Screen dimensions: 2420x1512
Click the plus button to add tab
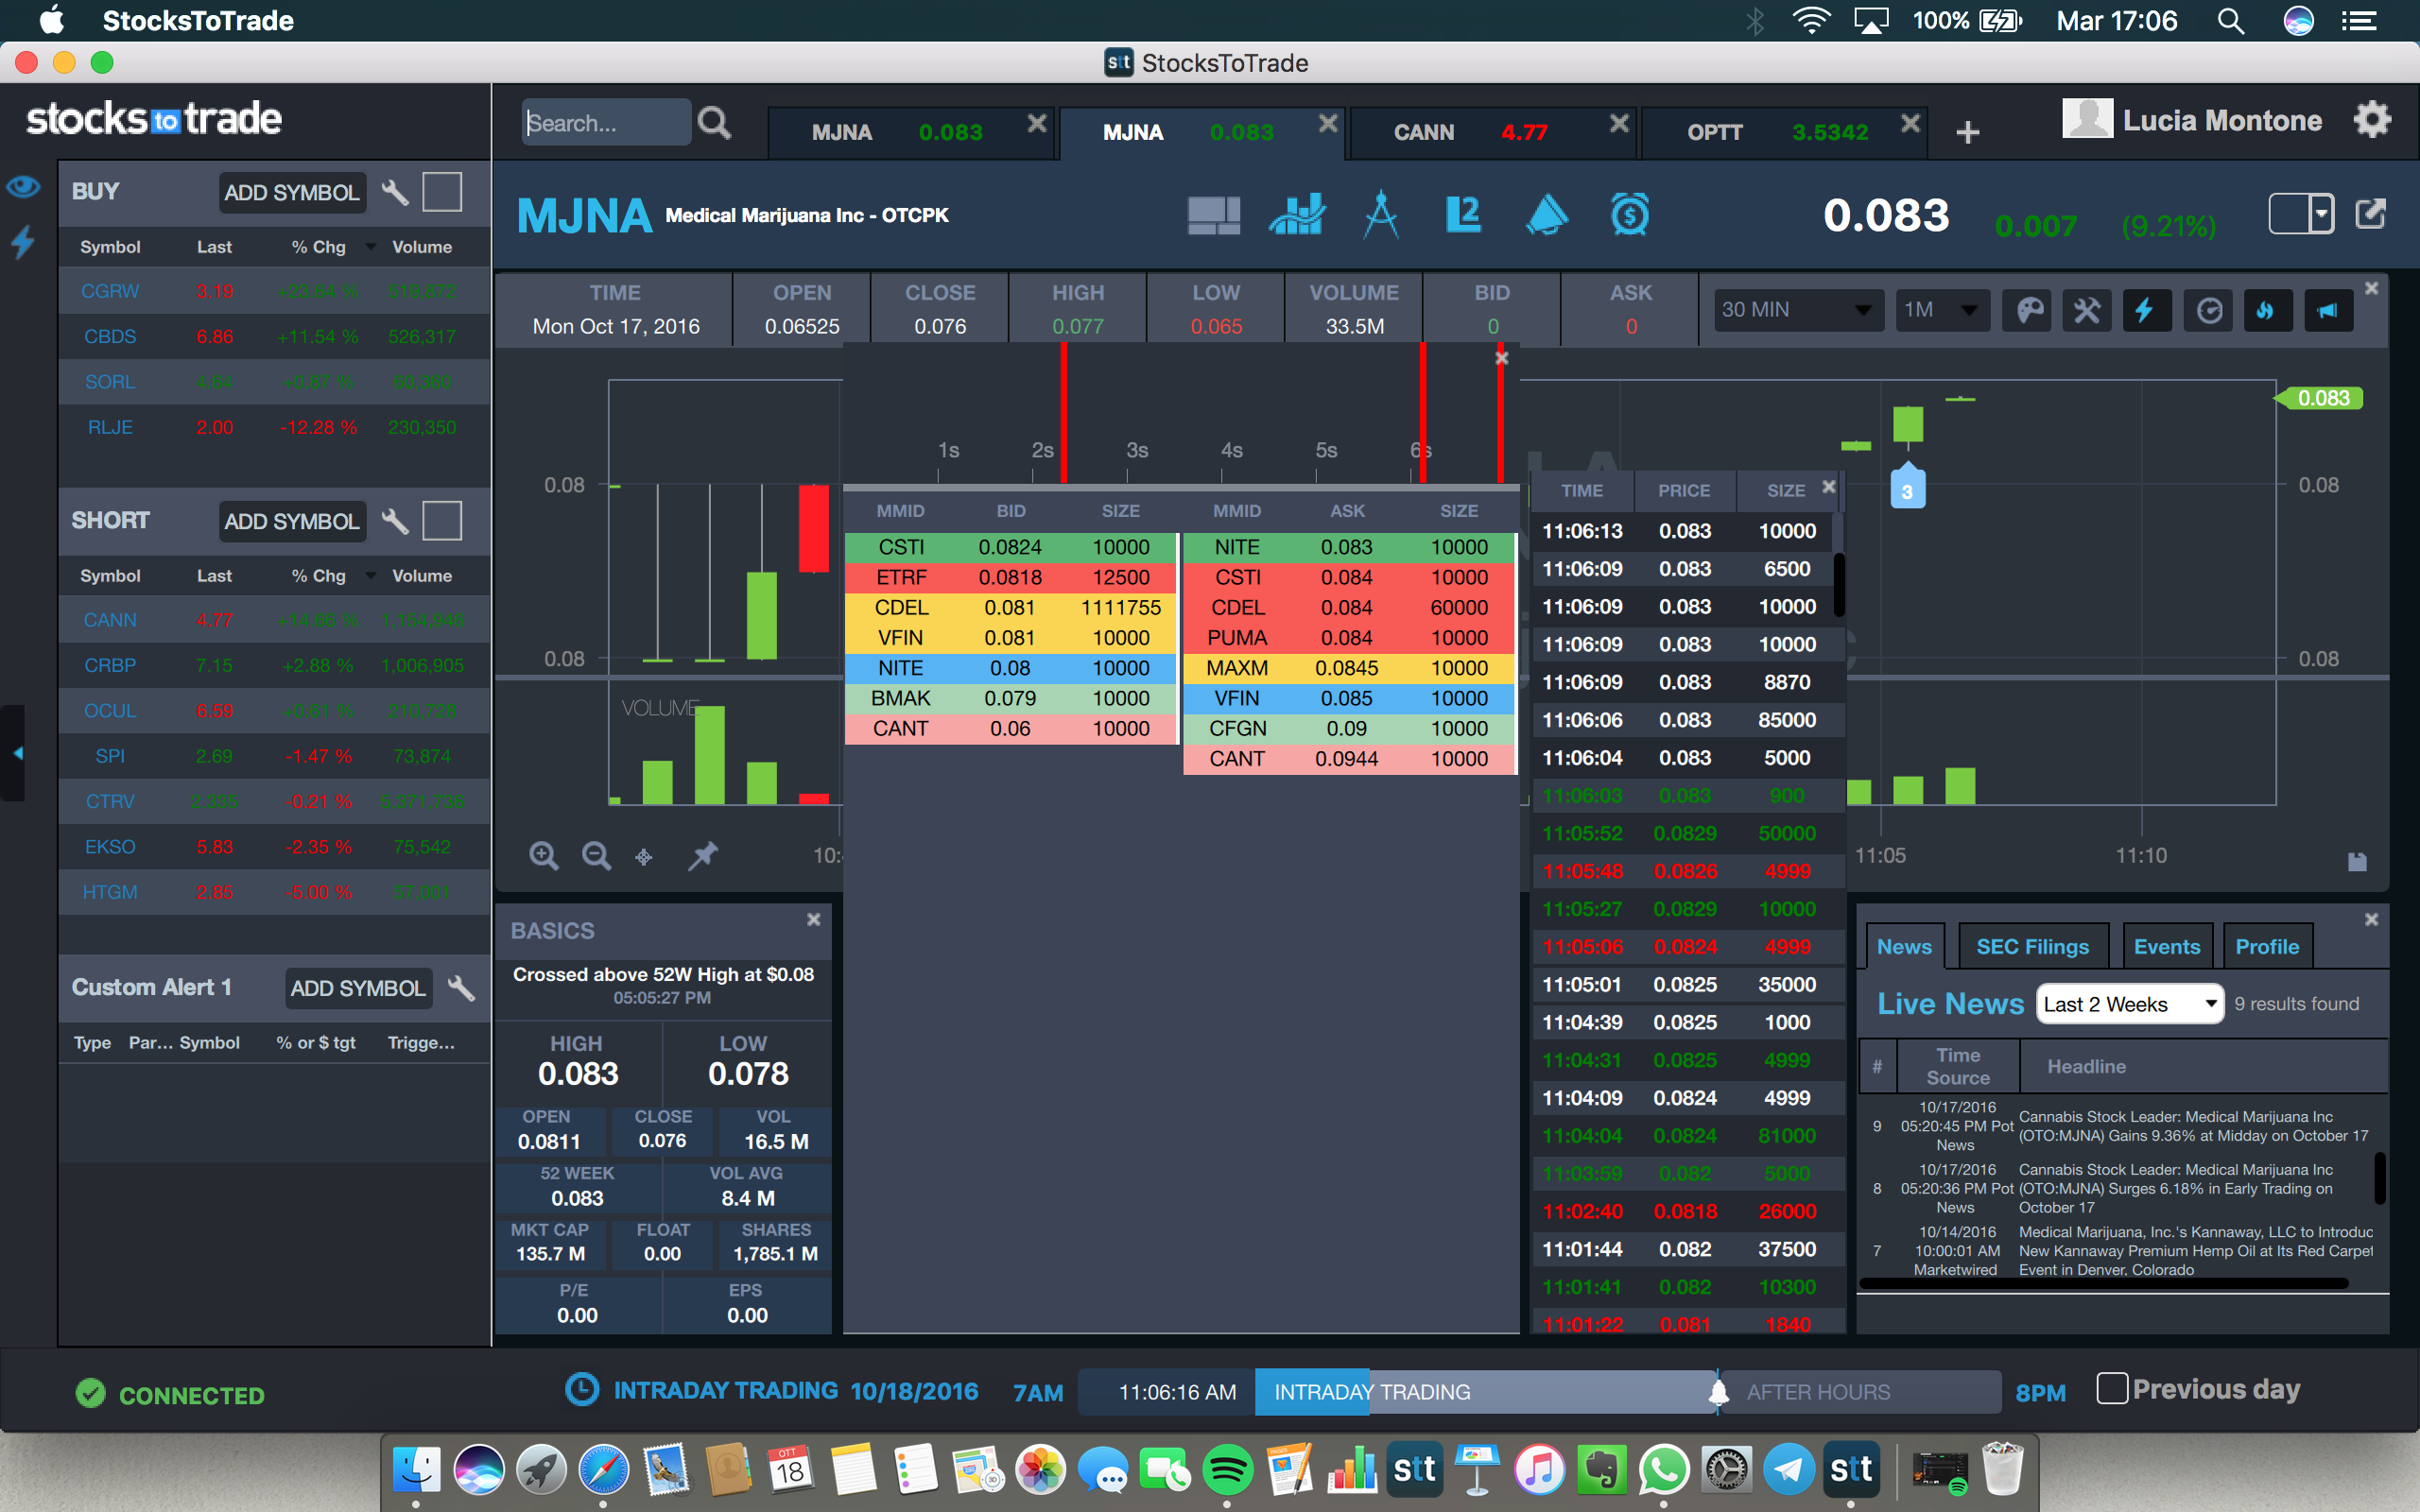point(1967,133)
